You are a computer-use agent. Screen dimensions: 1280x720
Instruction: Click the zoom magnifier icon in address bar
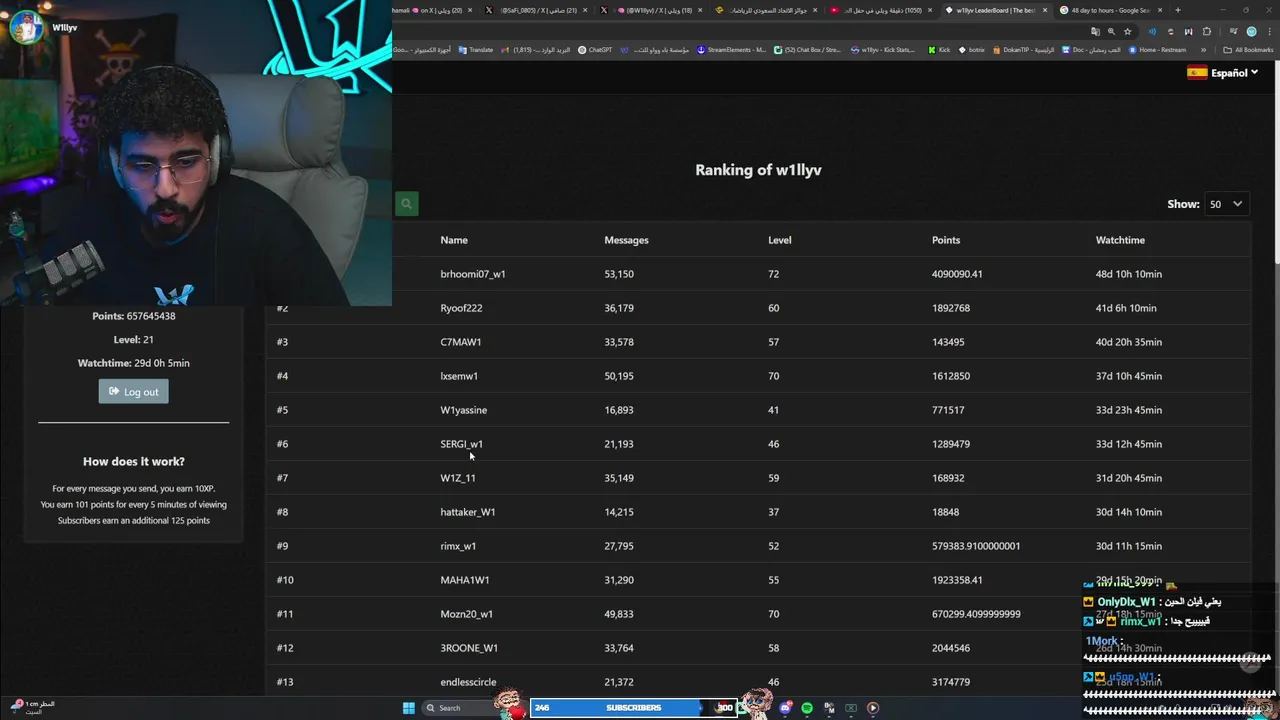coord(1111,31)
